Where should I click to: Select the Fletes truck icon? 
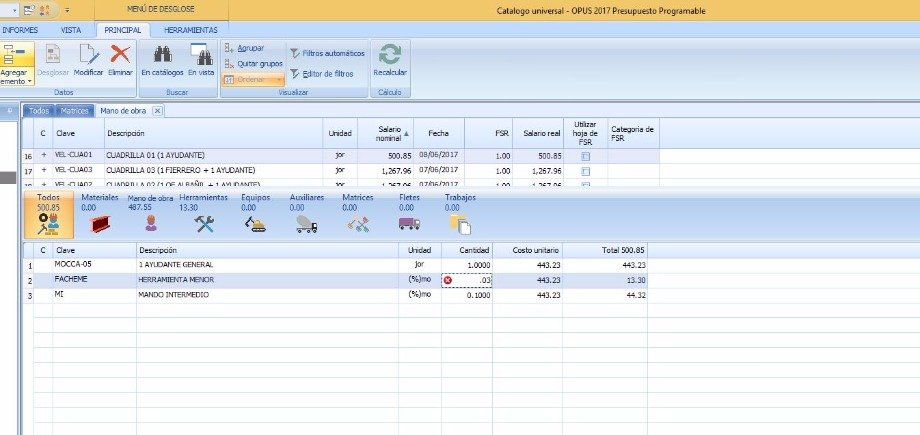coord(409,225)
